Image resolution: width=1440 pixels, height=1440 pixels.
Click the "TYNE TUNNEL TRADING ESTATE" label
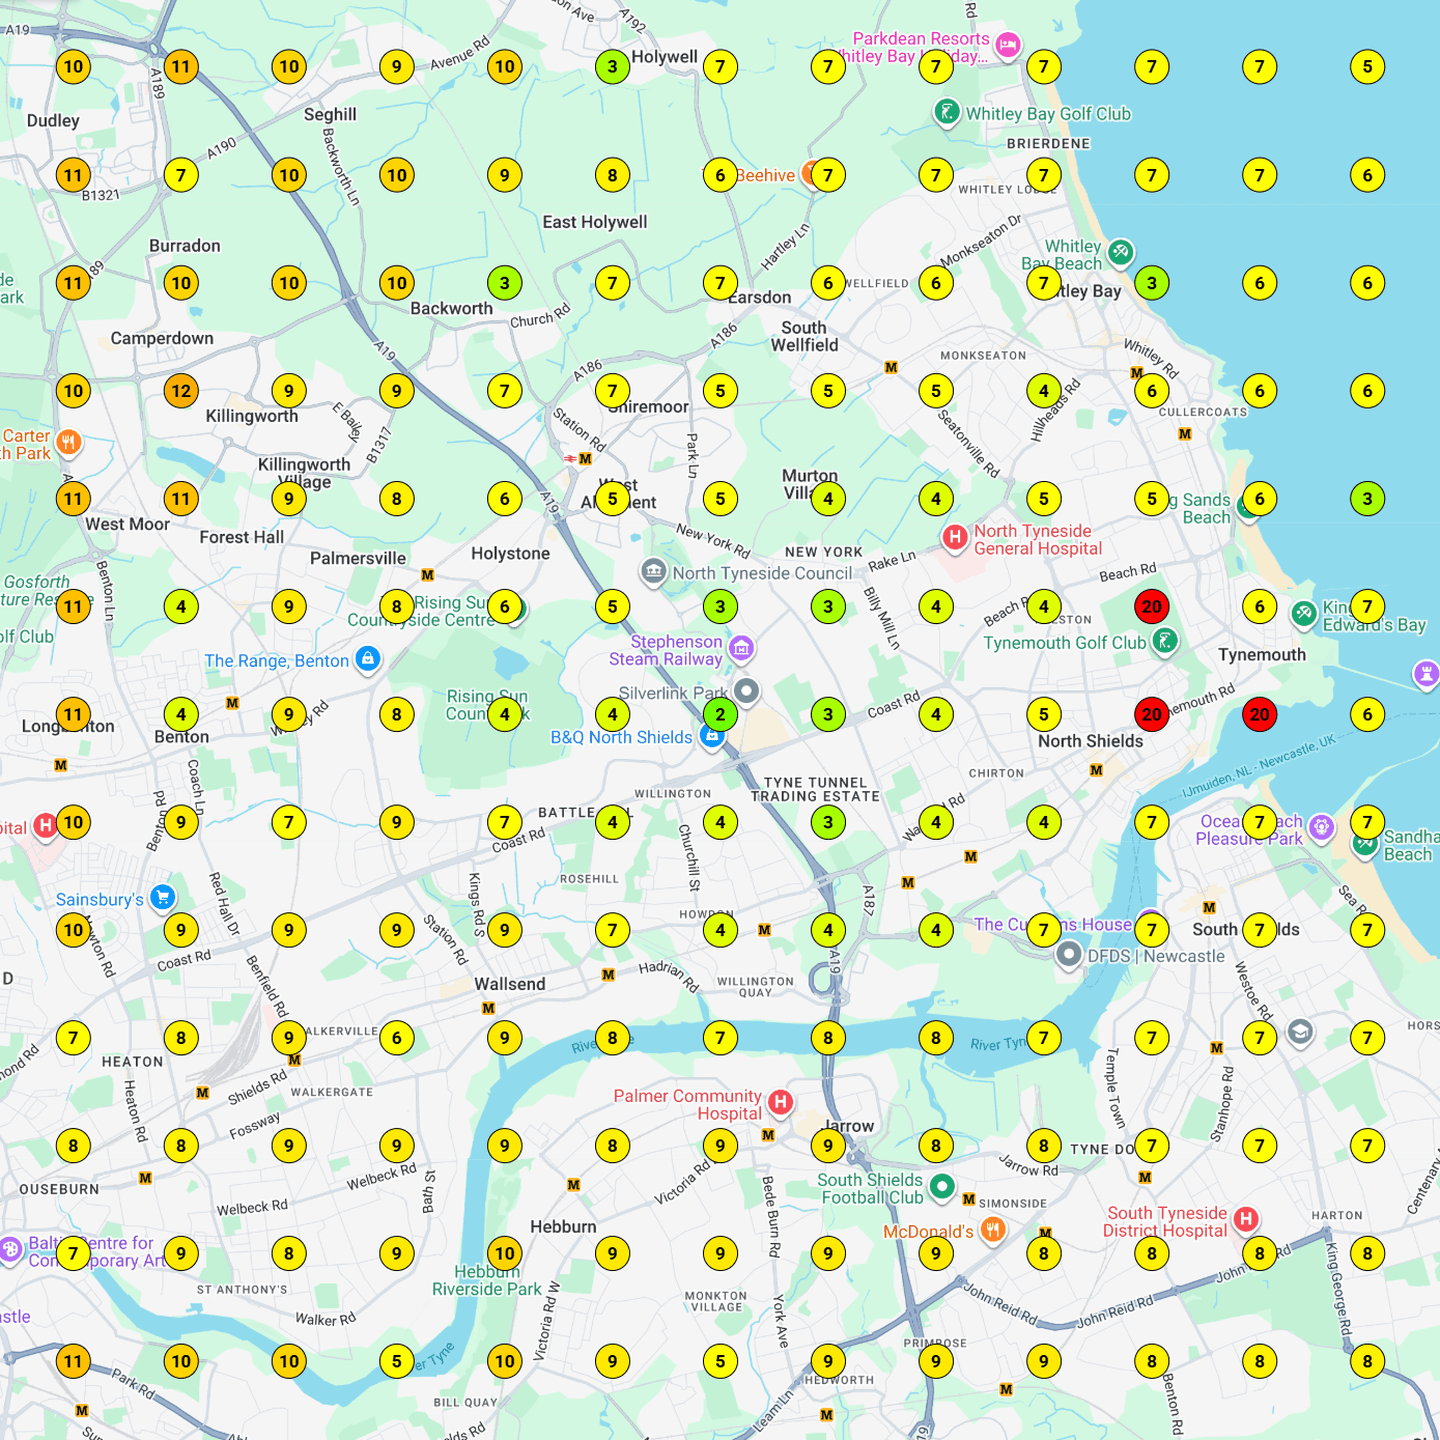816,790
